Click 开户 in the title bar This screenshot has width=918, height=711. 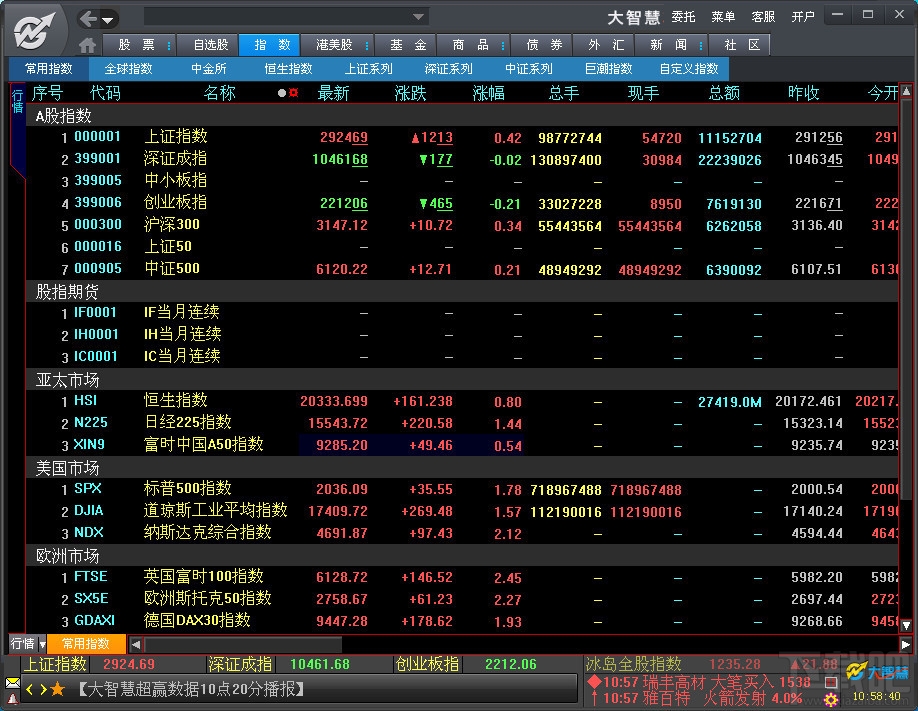coord(803,17)
